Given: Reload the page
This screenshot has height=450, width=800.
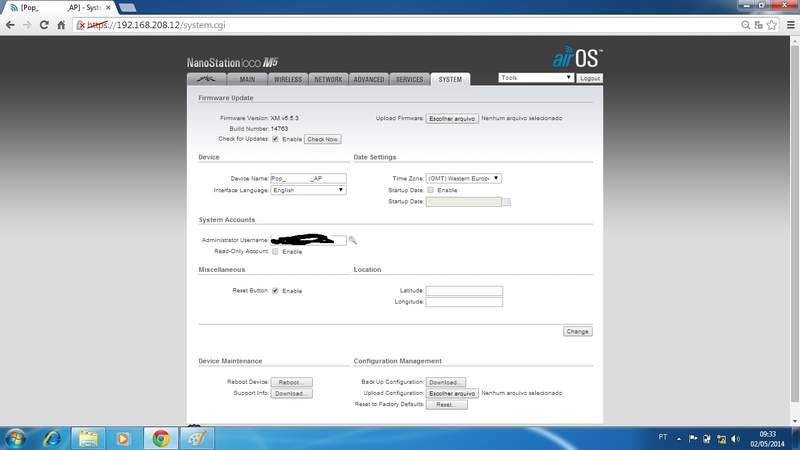Looking at the screenshot, I should pos(44,24).
